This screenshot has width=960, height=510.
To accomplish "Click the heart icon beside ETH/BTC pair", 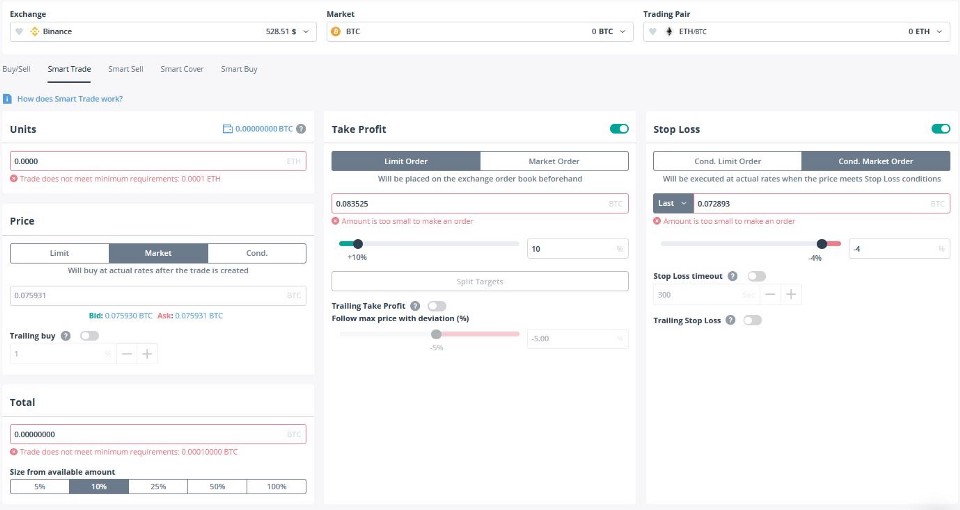I will [653, 31].
